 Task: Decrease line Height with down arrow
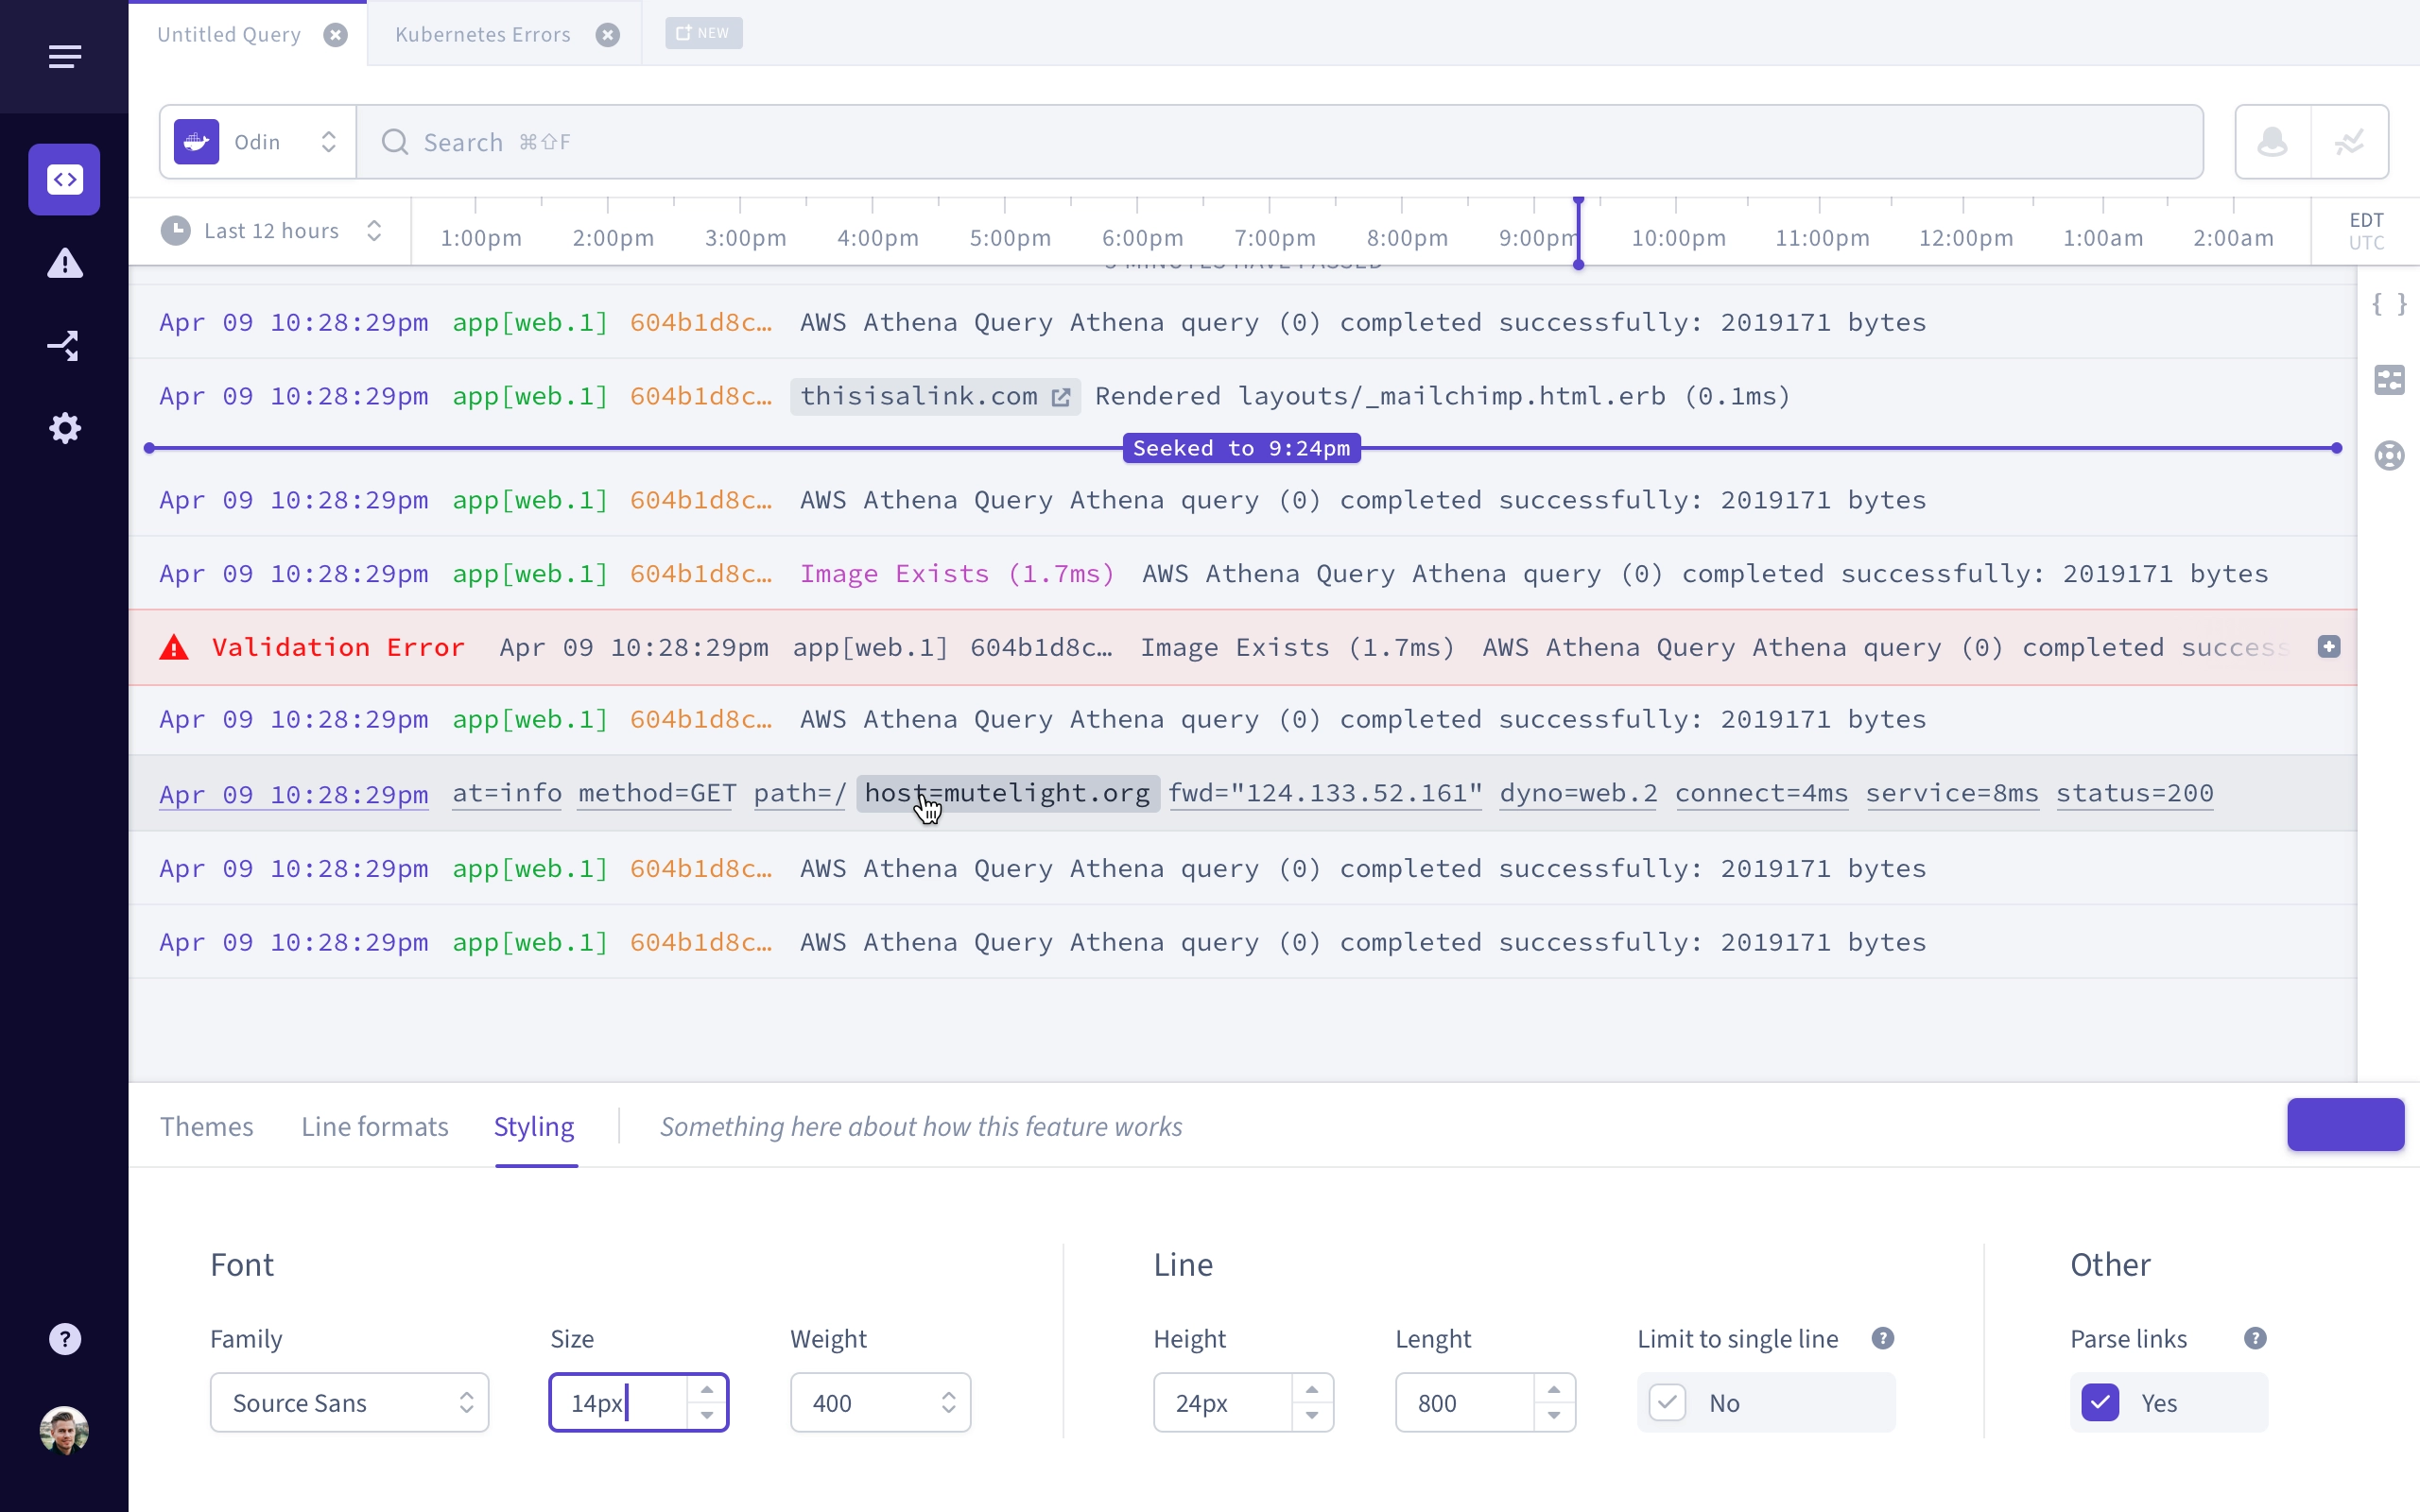click(1312, 1416)
